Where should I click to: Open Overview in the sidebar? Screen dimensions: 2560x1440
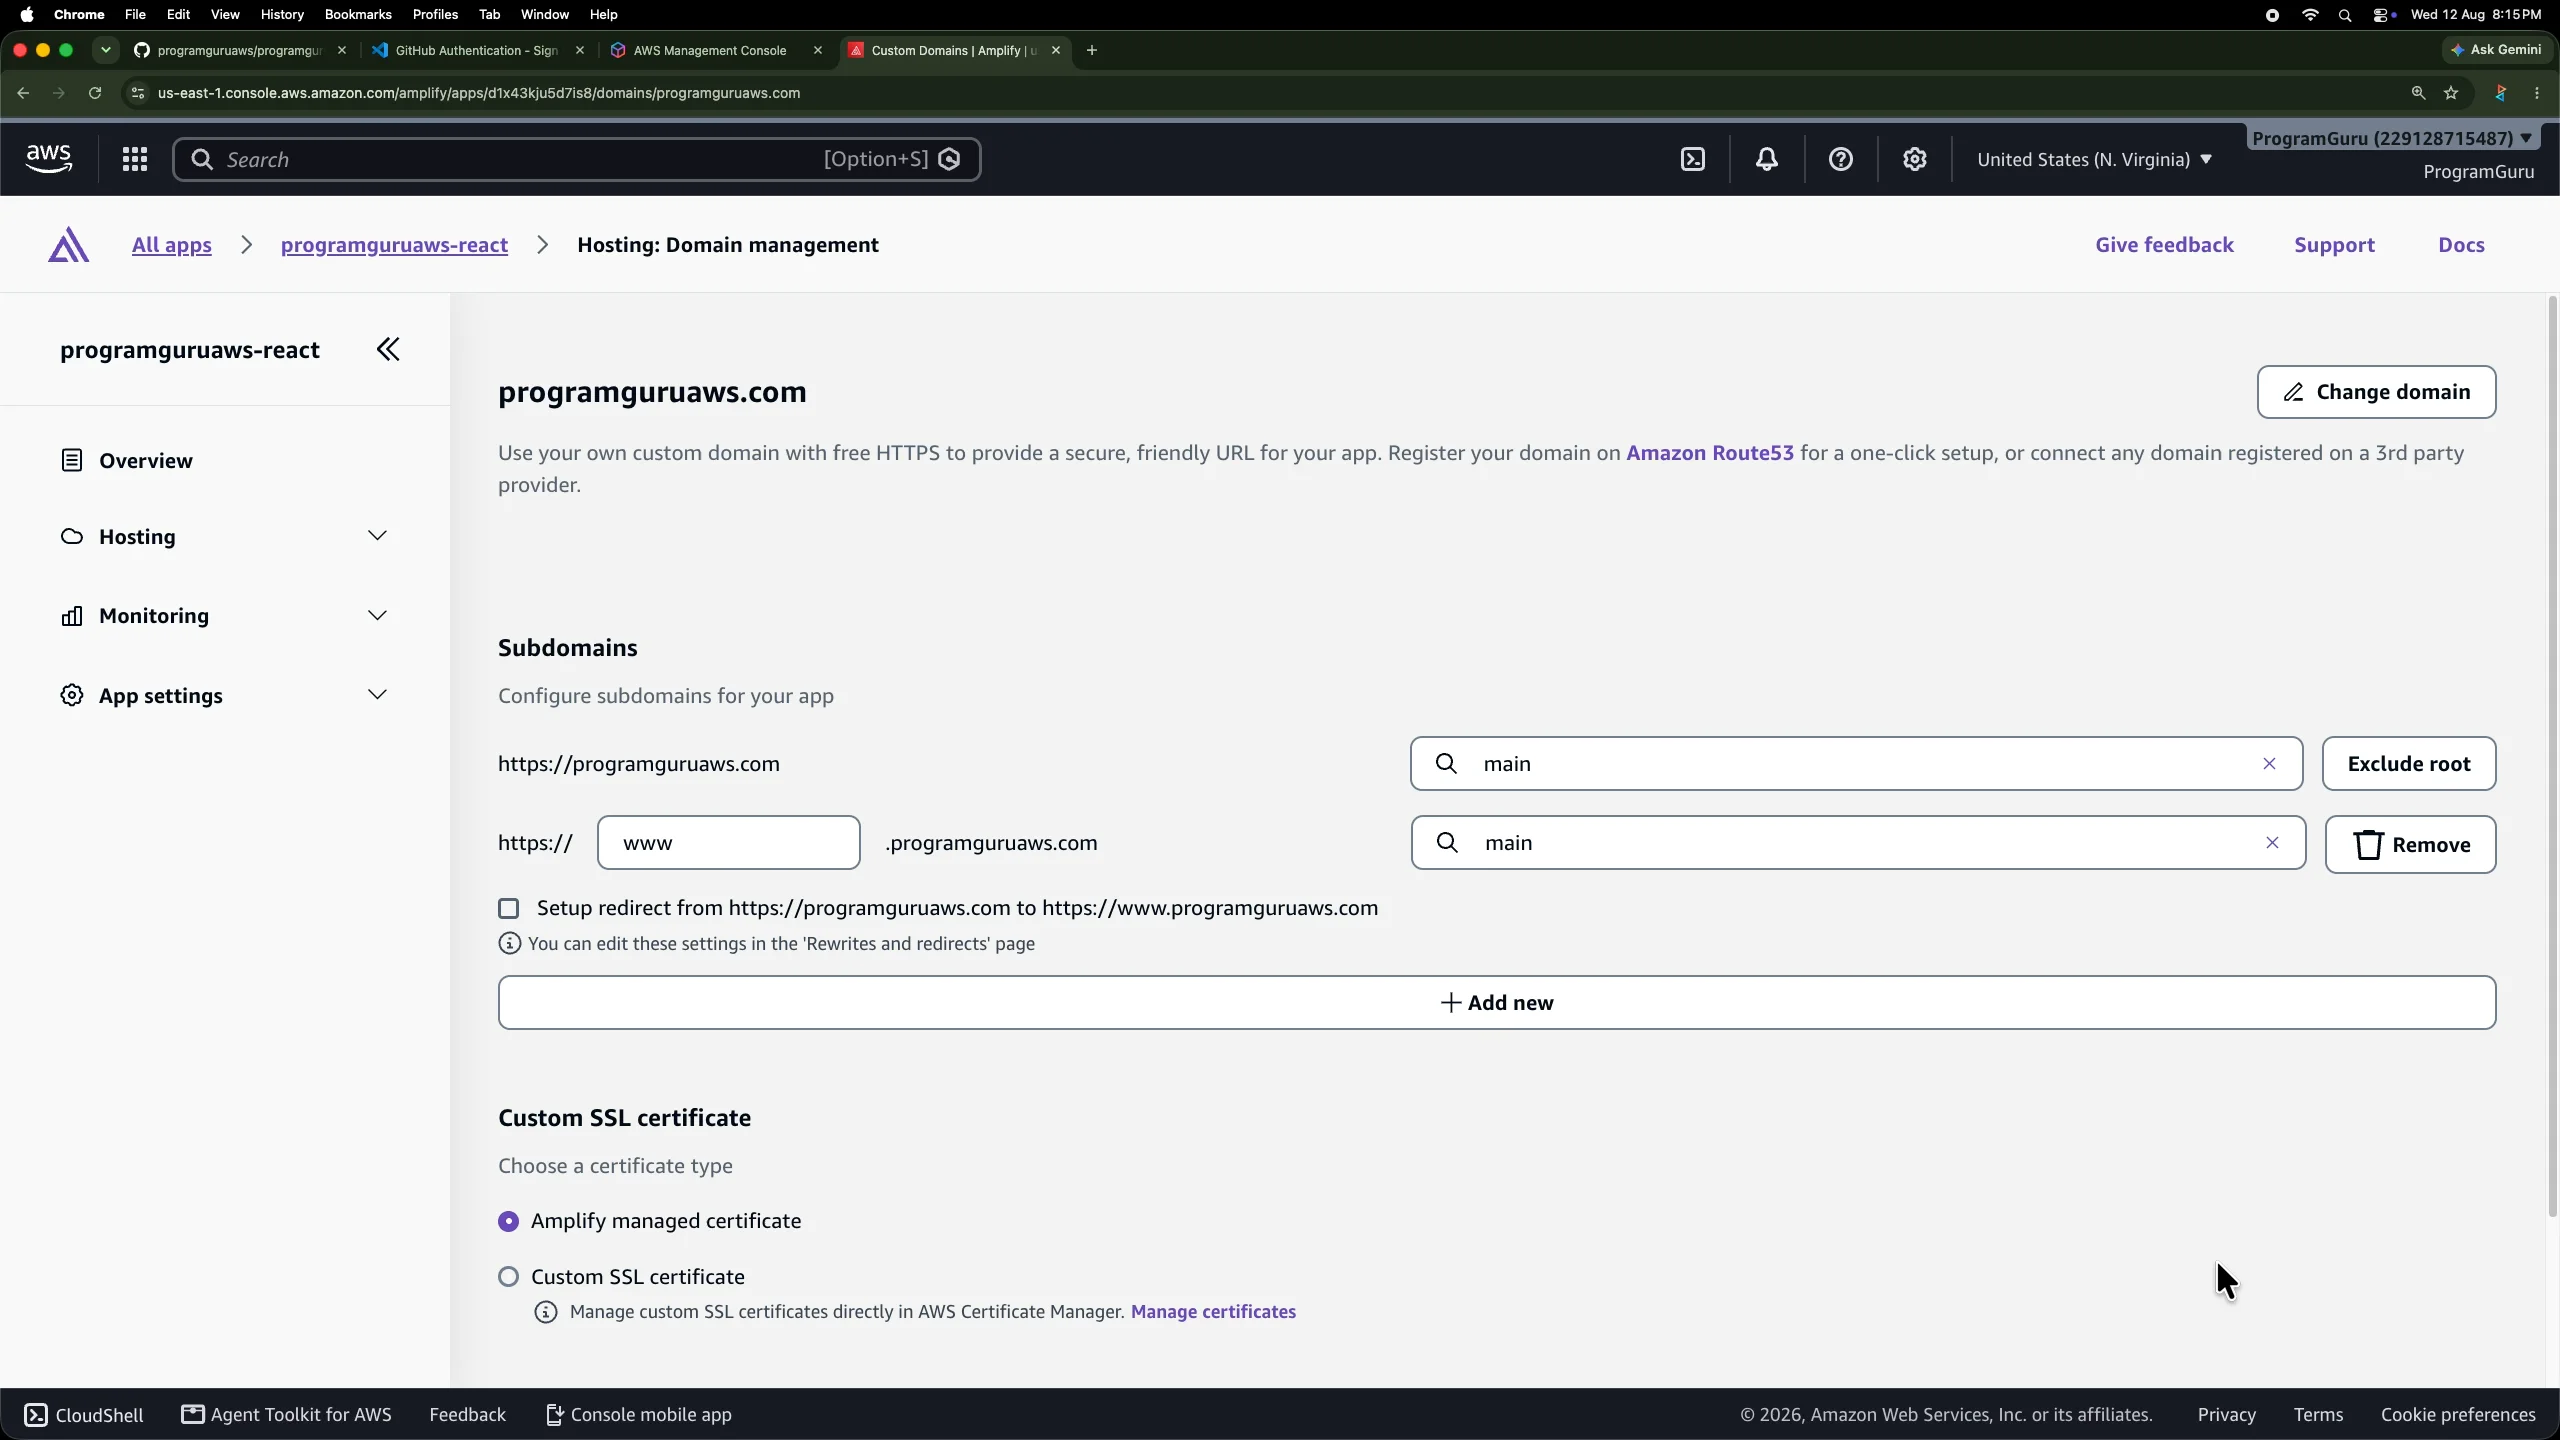pos(146,461)
